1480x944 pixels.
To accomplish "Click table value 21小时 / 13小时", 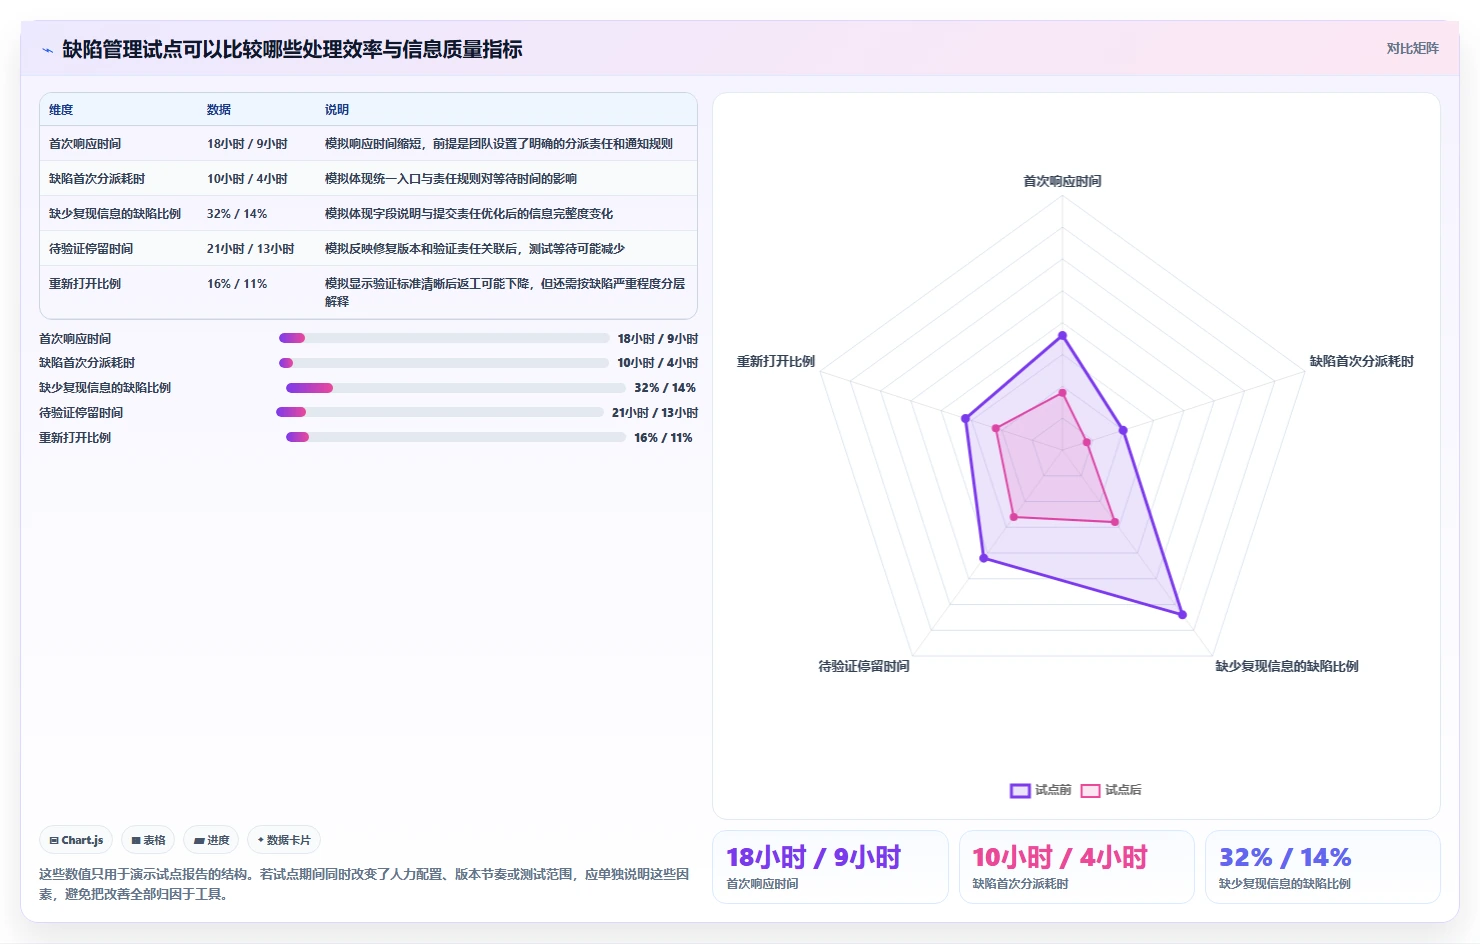I will point(251,249).
